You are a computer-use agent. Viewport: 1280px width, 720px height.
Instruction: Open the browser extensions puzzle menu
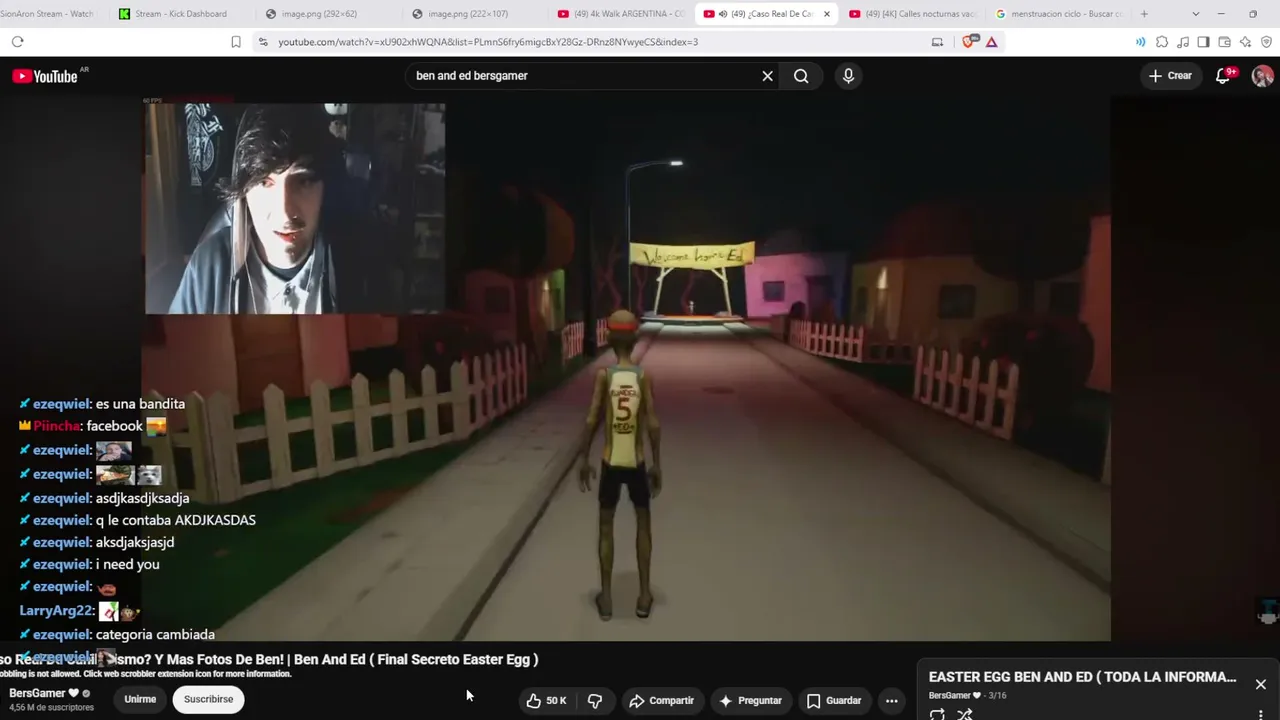coord(1162,42)
